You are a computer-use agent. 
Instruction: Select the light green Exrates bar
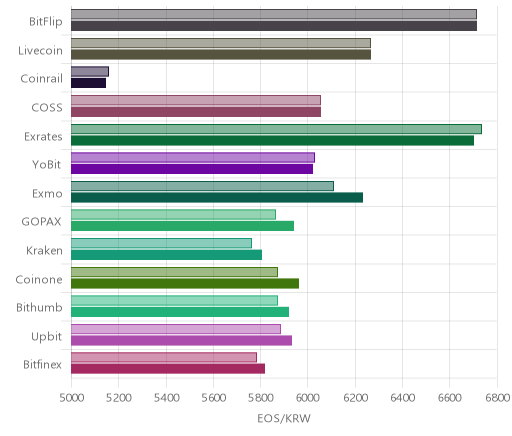tap(276, 129)
